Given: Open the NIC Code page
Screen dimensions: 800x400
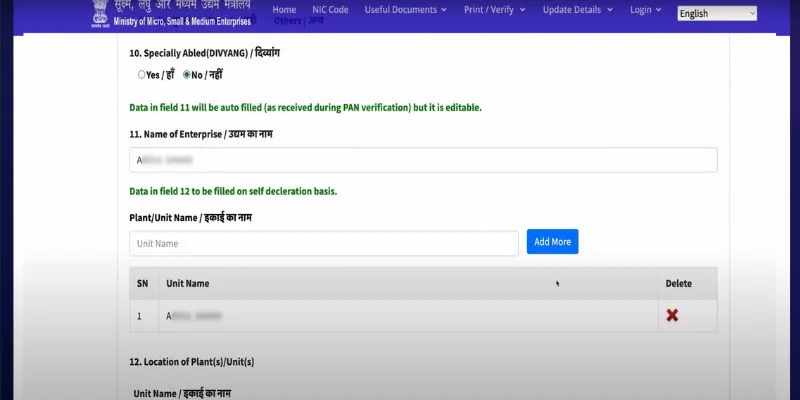Looking at the screenshot, I should [330, 10].
